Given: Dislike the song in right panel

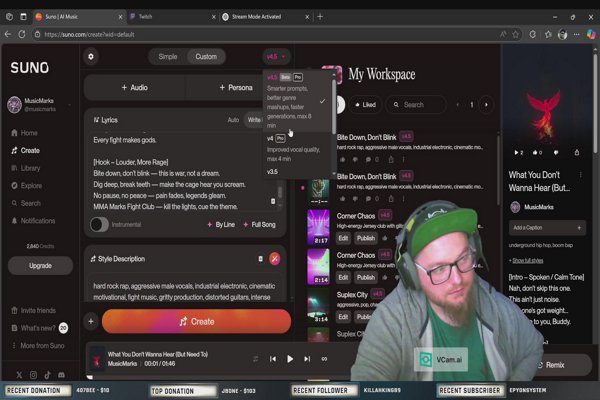Looking at the screenshot, I should click(x=556, y=153).
